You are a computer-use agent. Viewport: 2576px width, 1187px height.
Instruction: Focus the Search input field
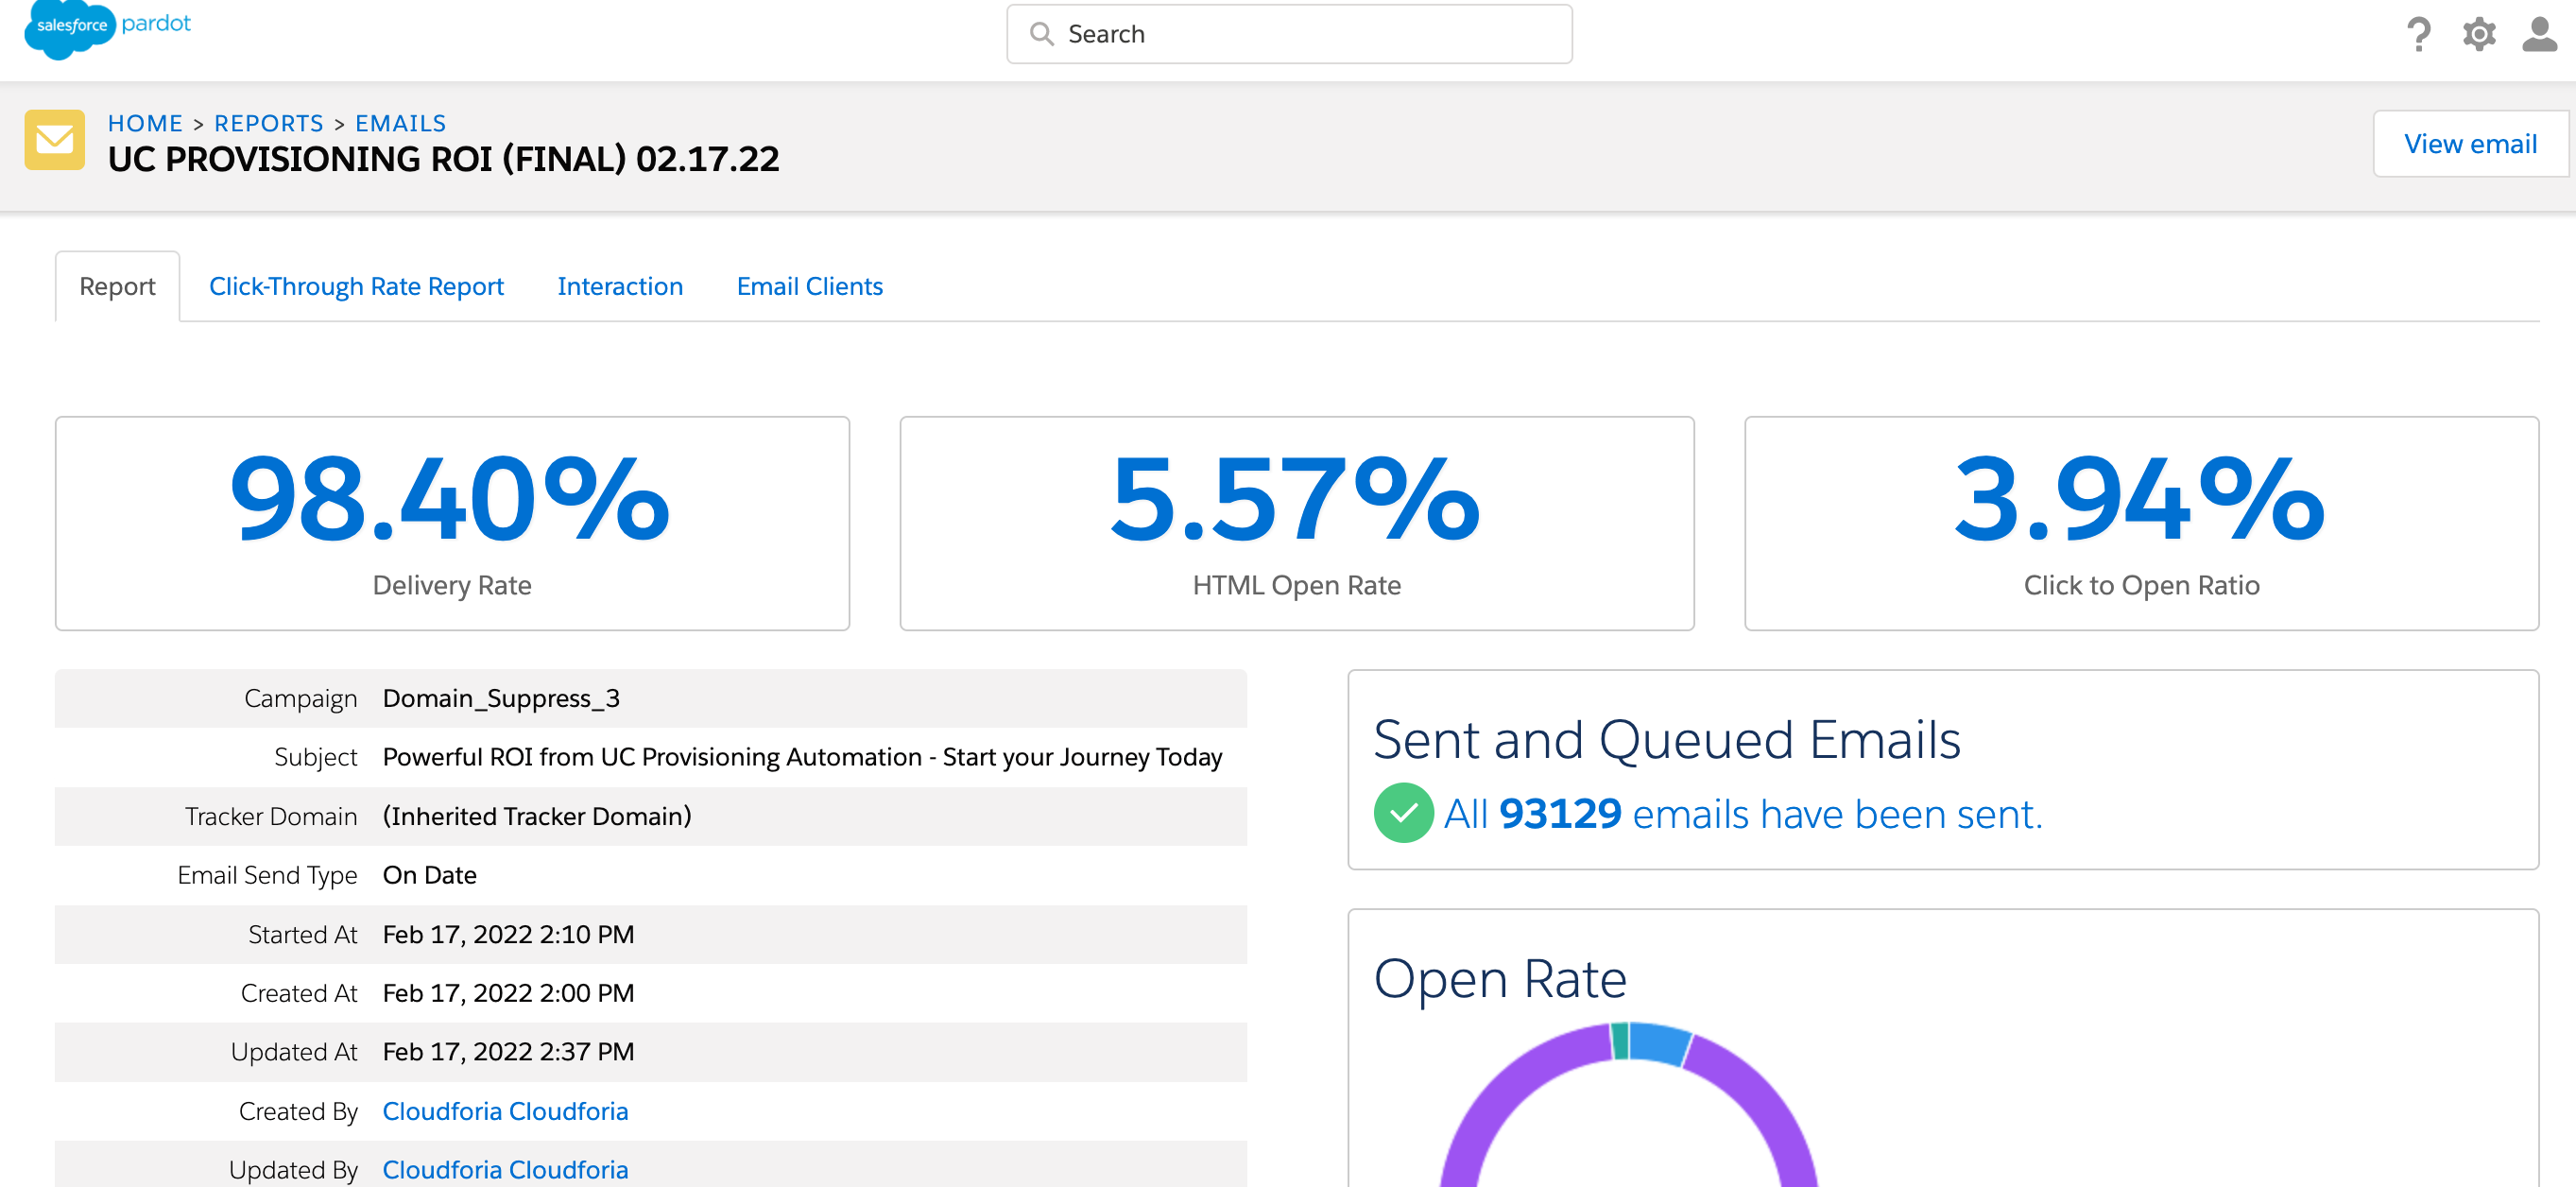(x=1289, y=34)
